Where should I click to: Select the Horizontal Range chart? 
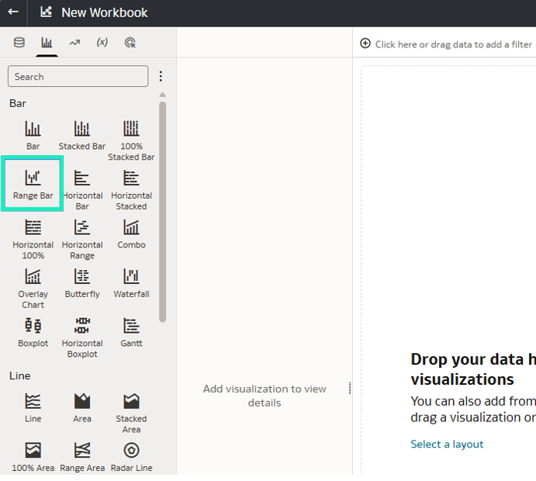pyautogui.click(x=82, y=239)
